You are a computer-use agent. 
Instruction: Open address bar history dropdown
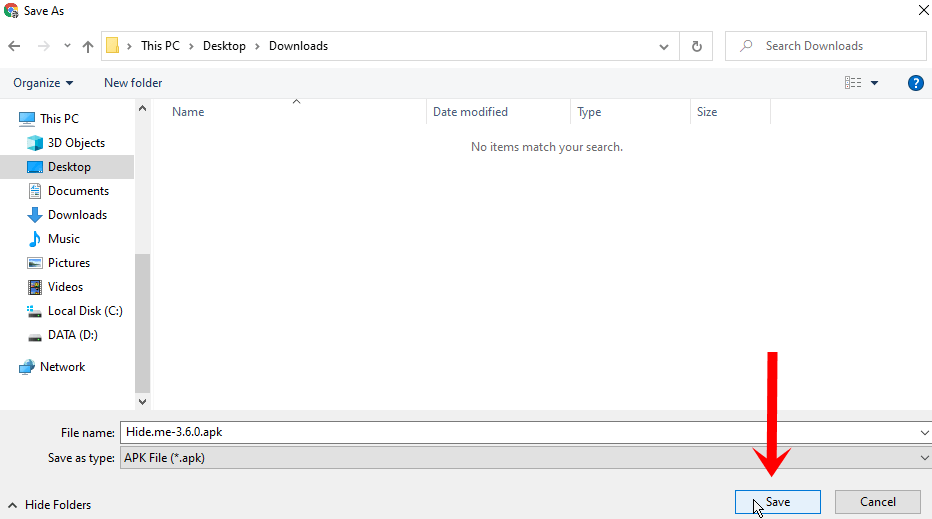point(664,46)
